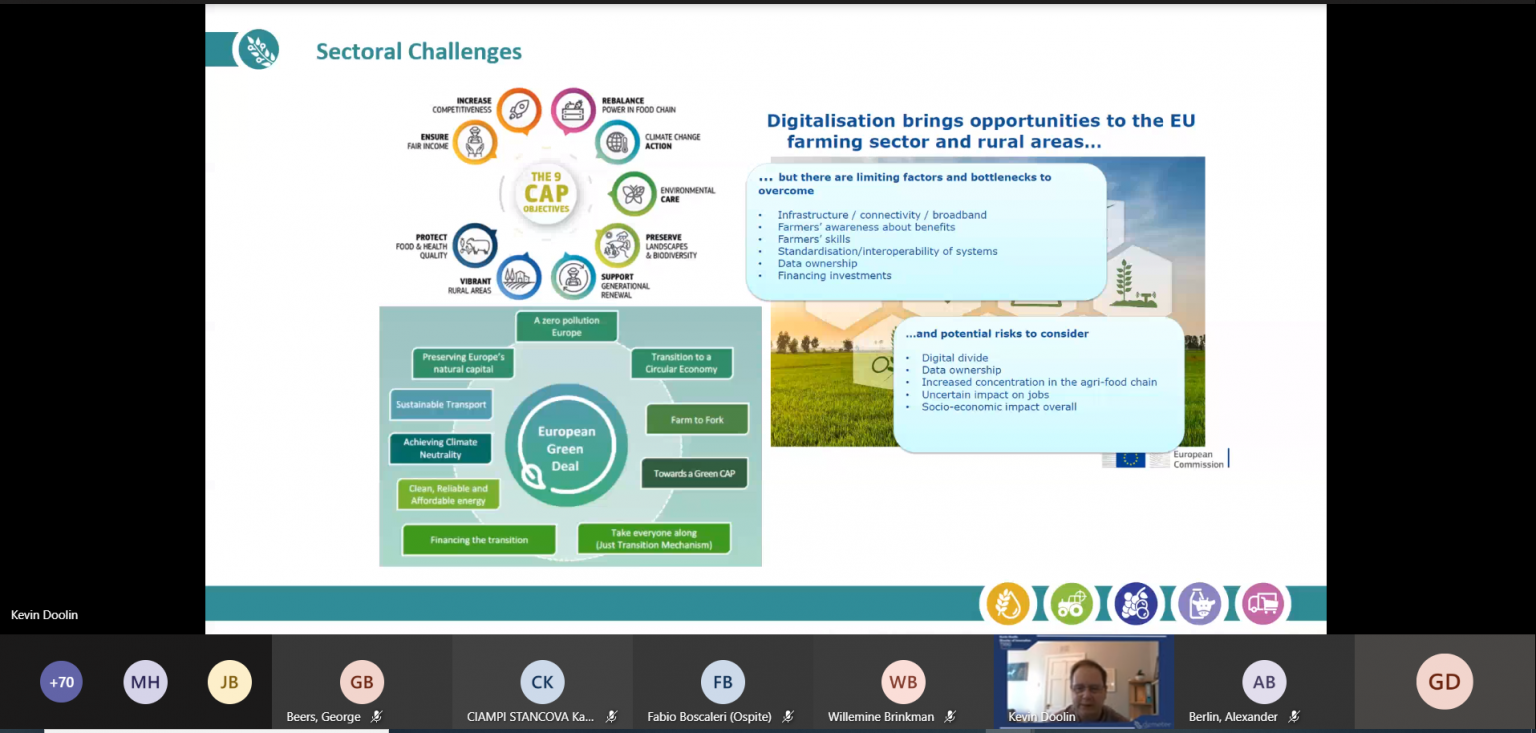This screenshot has height=733, width=1536.
Task: Click muted mic icon beside Fabio Boscaleri
Action: (789, 716)
